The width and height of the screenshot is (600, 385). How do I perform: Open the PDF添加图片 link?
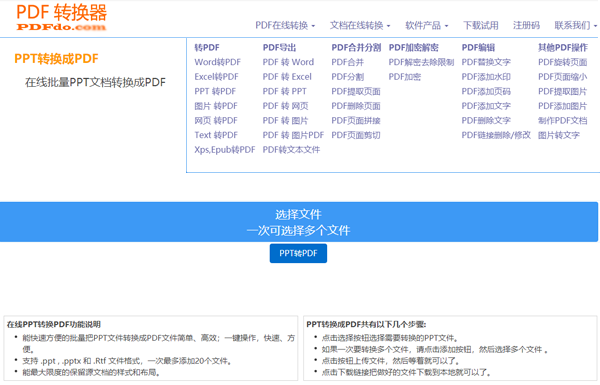click(x=562, y=106)
